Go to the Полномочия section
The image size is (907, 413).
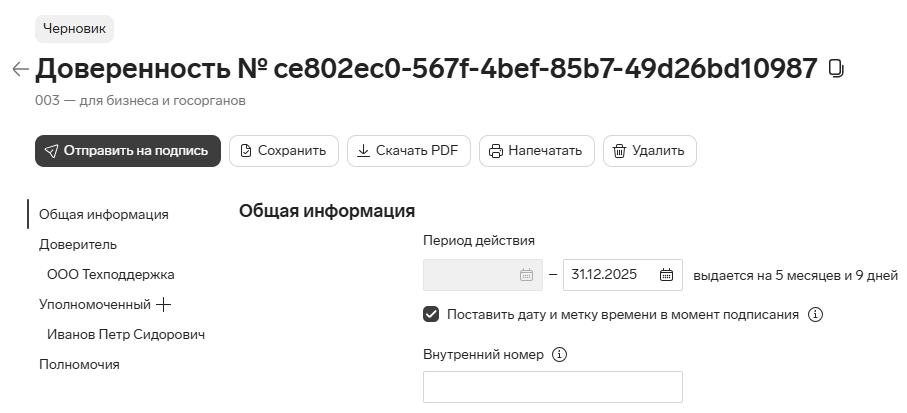(x=79, y=365)
